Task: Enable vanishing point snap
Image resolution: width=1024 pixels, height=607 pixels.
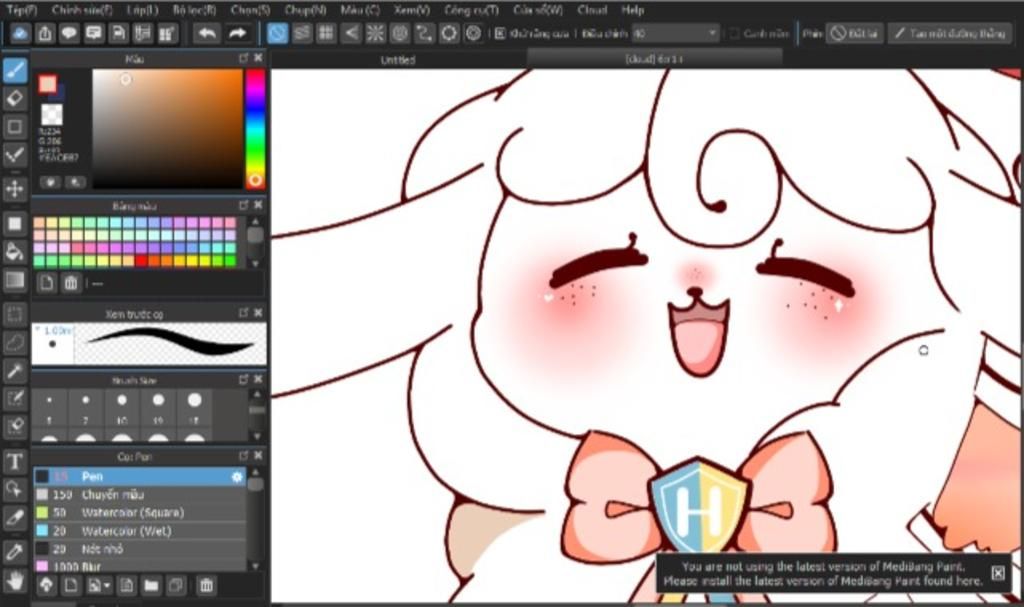Action: point(351,33)
